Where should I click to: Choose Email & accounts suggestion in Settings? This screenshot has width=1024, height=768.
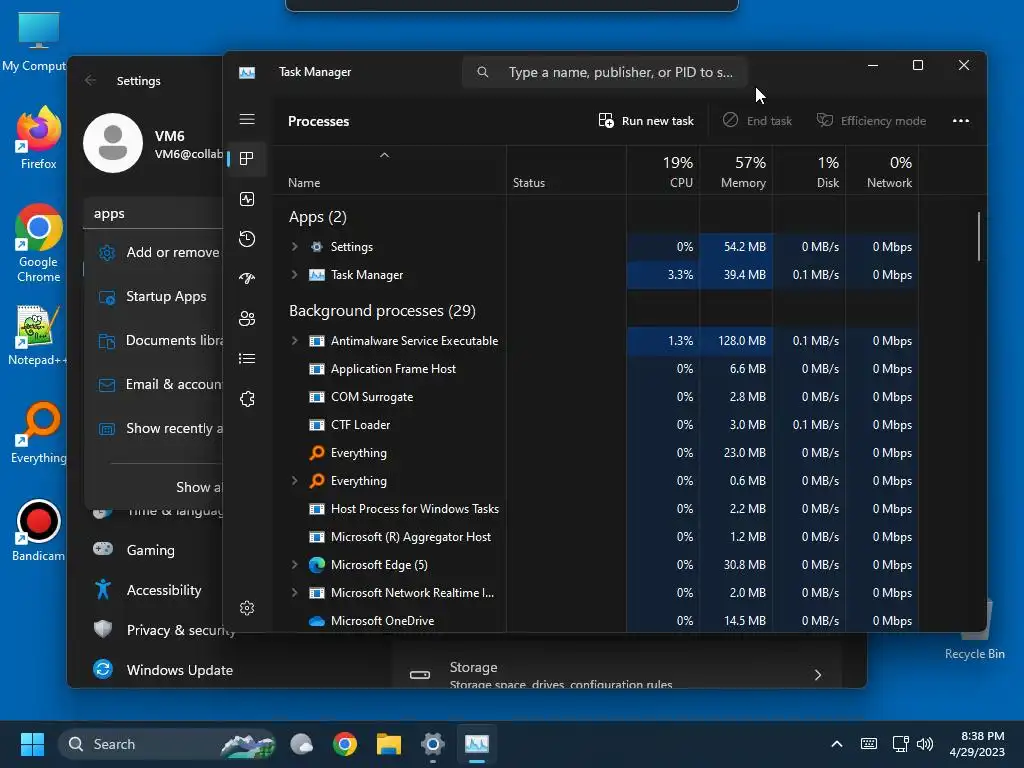155,384
